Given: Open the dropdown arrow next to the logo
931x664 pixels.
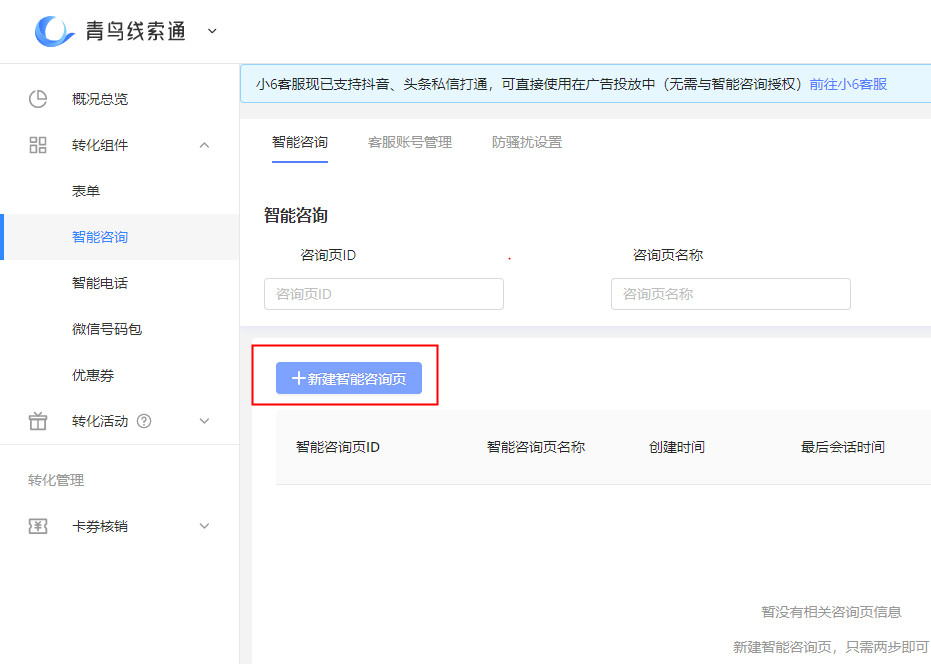Looking at the screenshot, I should coord(211,31).
